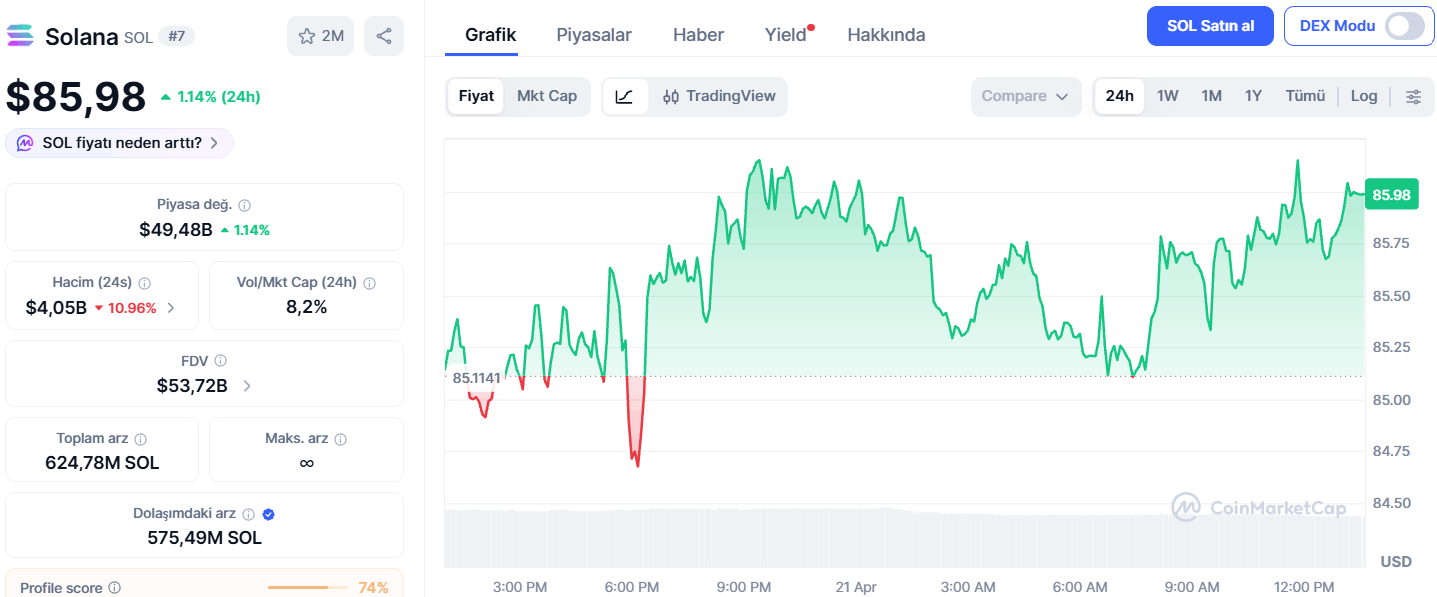Select the 1Y time range
This screenshot has height=597, width=1437.
(x=1253, y=96)
